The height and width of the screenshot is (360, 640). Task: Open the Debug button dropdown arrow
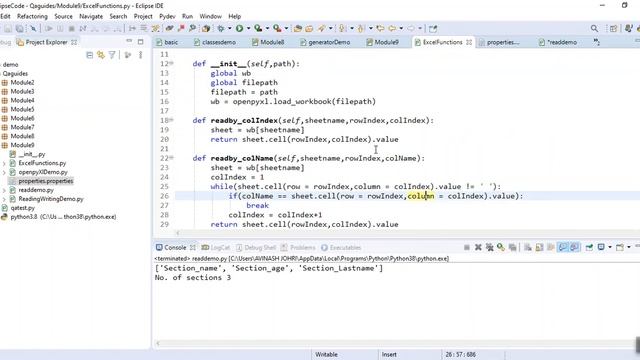tap(230, 29)
